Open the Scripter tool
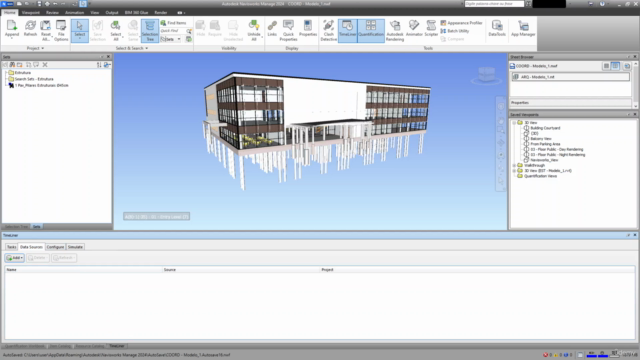This screenshot has height=360, width=640. [x=431, y=29]
